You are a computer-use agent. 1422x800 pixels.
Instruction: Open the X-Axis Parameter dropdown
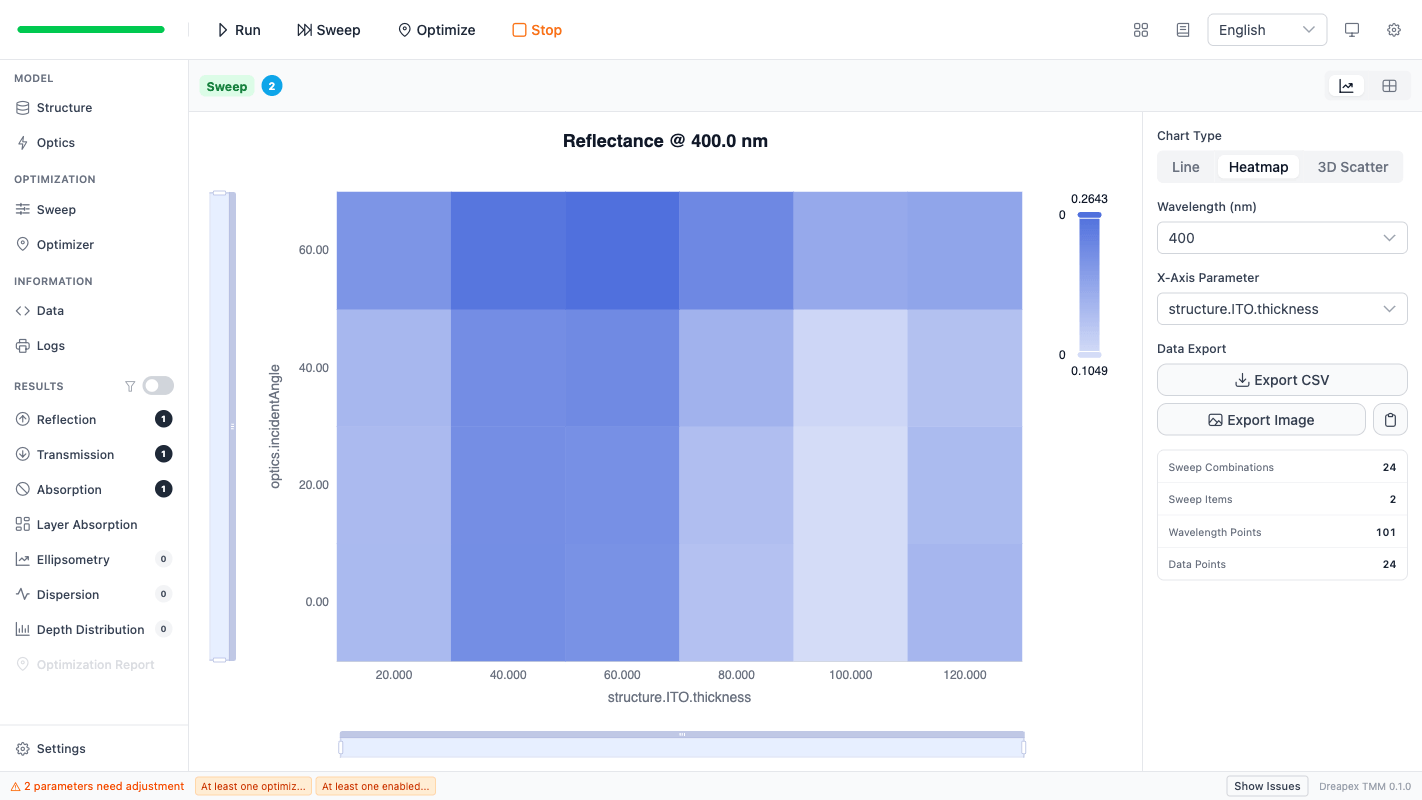(1281, 308)
